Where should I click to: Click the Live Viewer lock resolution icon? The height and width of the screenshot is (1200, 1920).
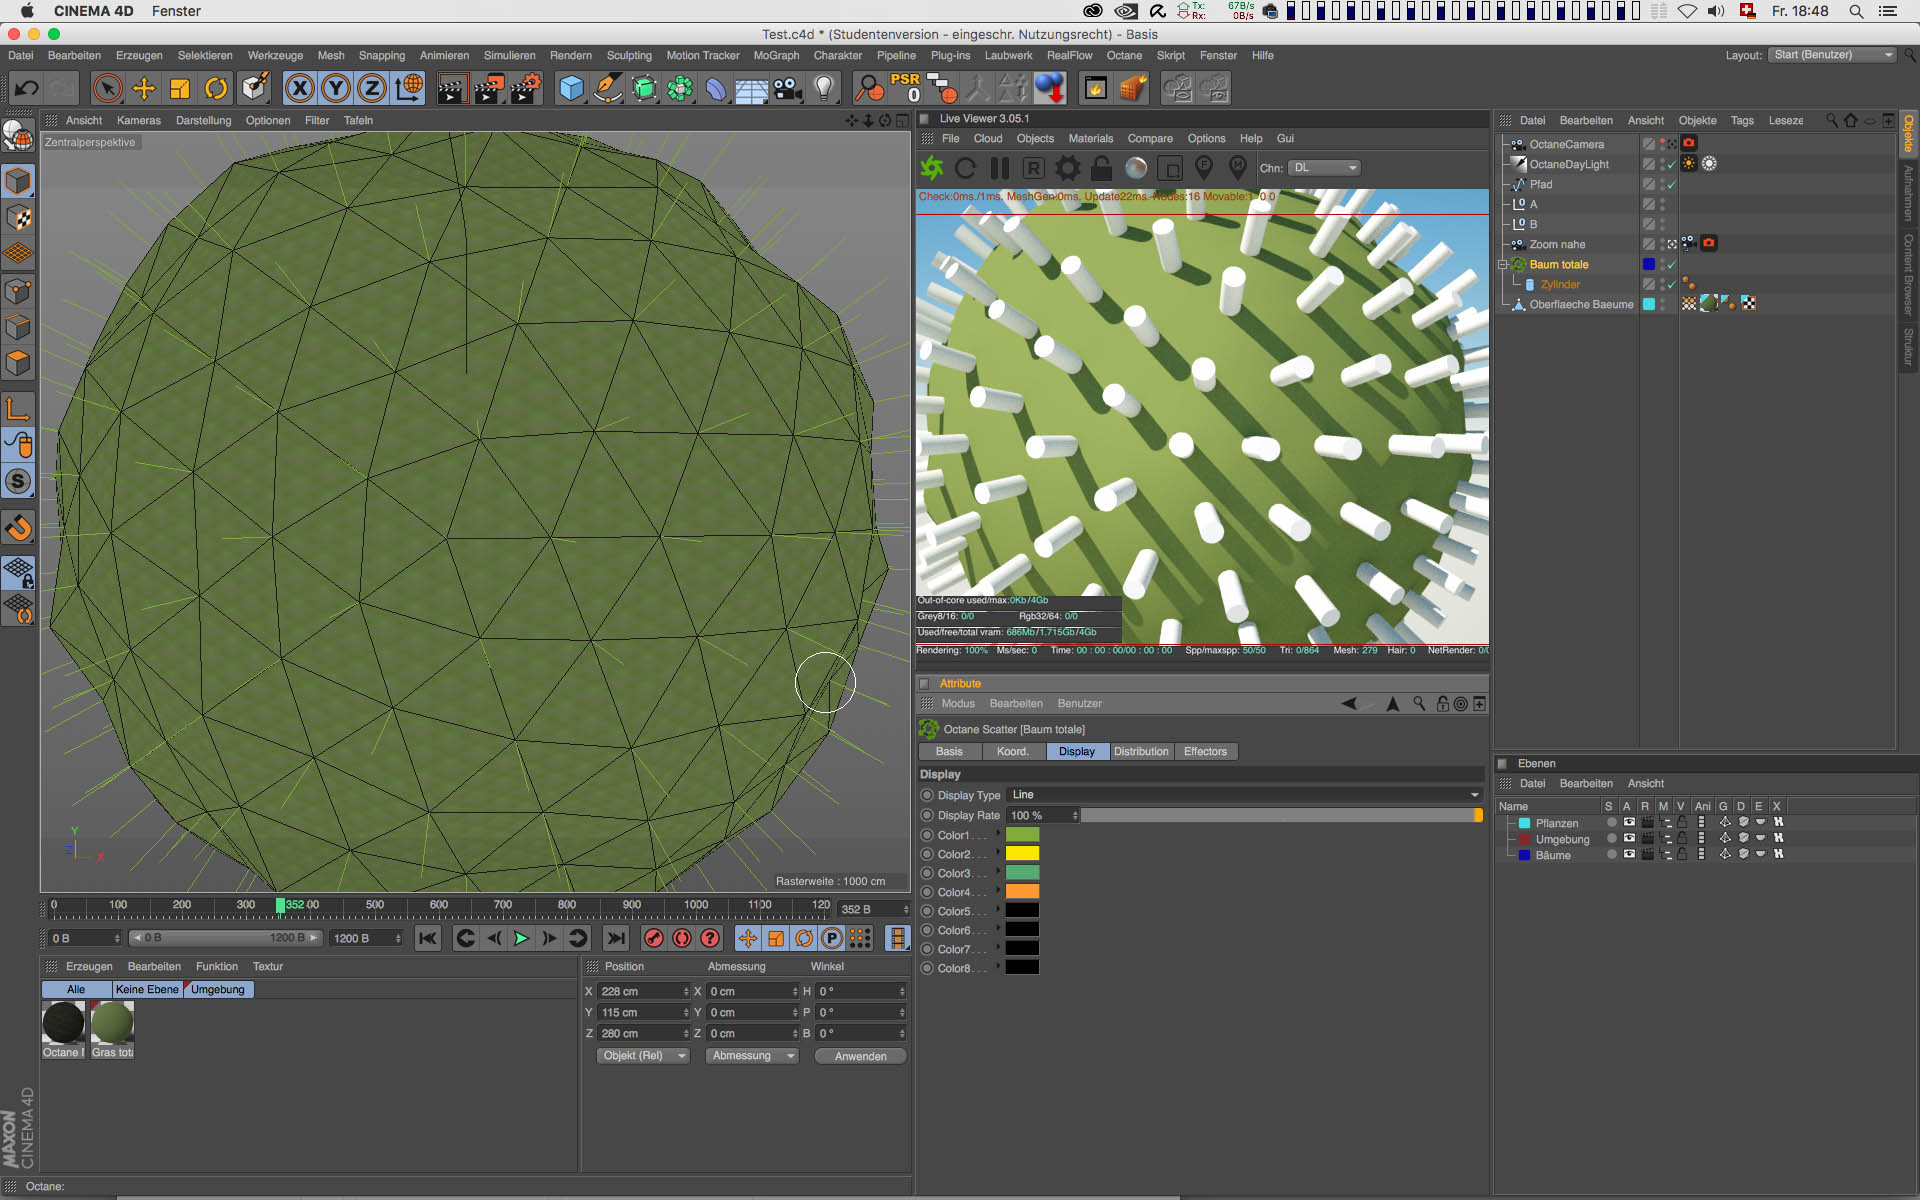[x=1101, y=168]
